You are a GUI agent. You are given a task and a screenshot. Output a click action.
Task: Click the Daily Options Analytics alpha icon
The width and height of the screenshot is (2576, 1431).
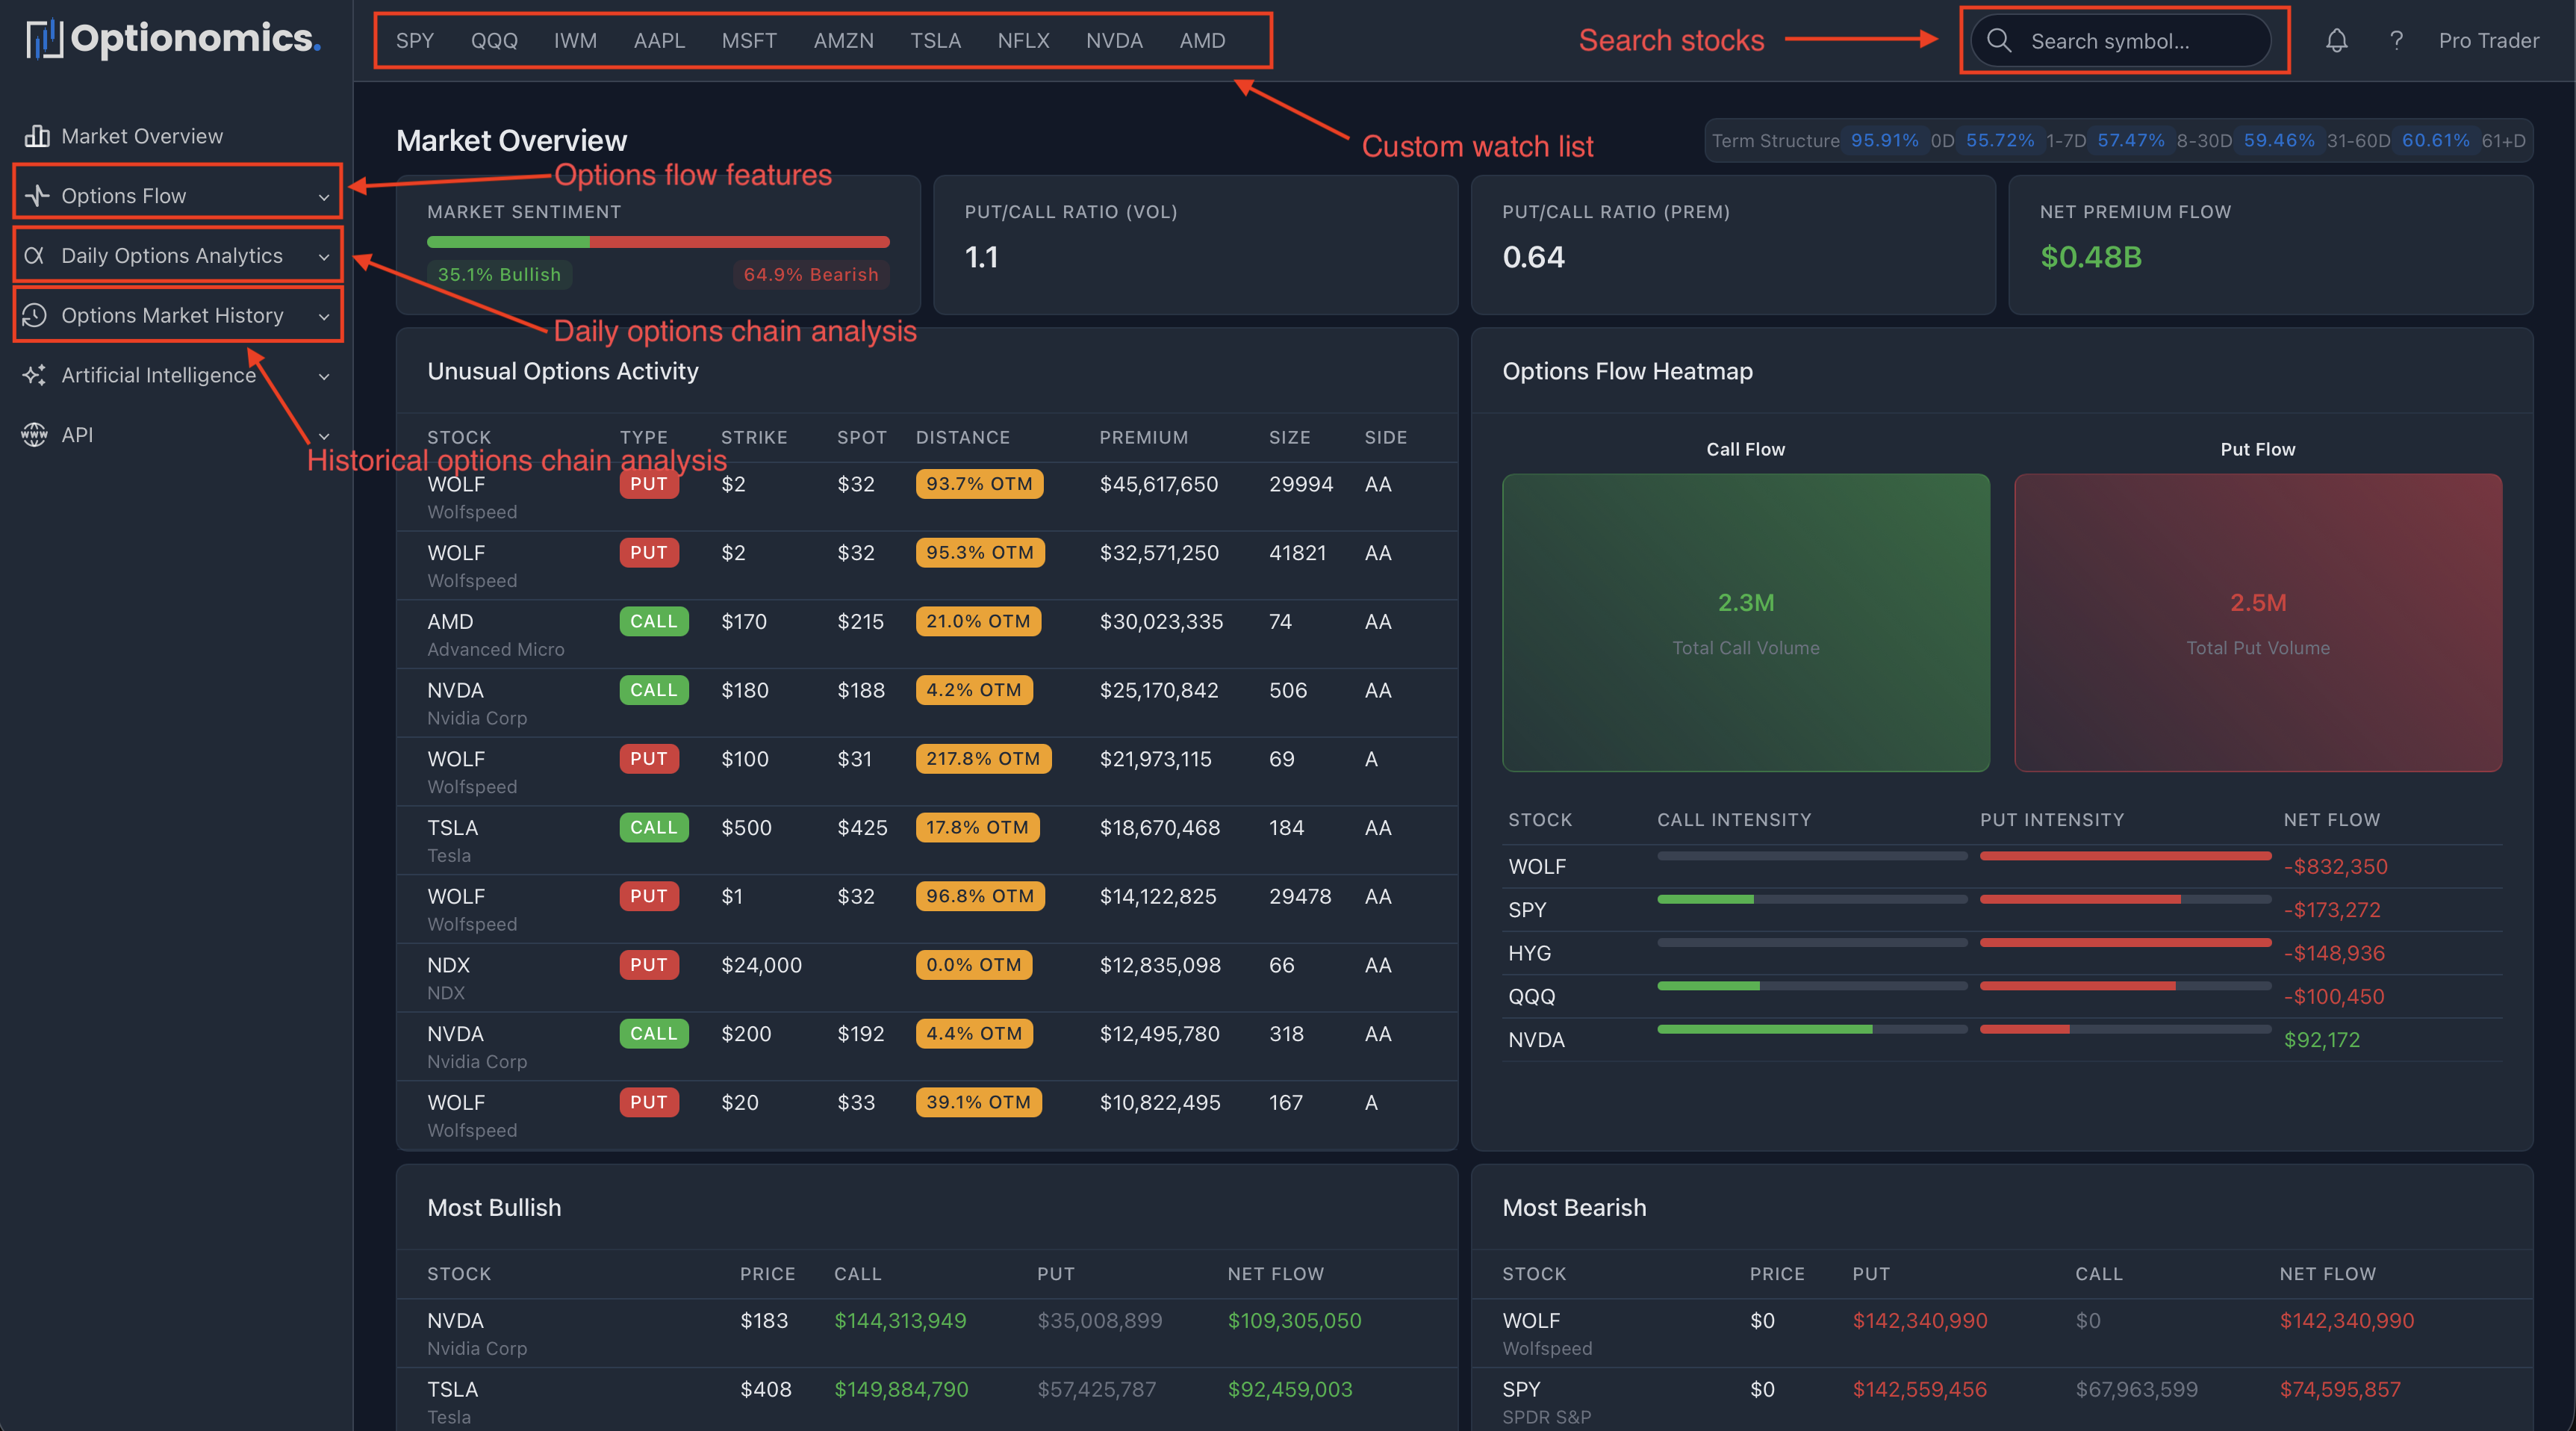[x=34, y=256]
